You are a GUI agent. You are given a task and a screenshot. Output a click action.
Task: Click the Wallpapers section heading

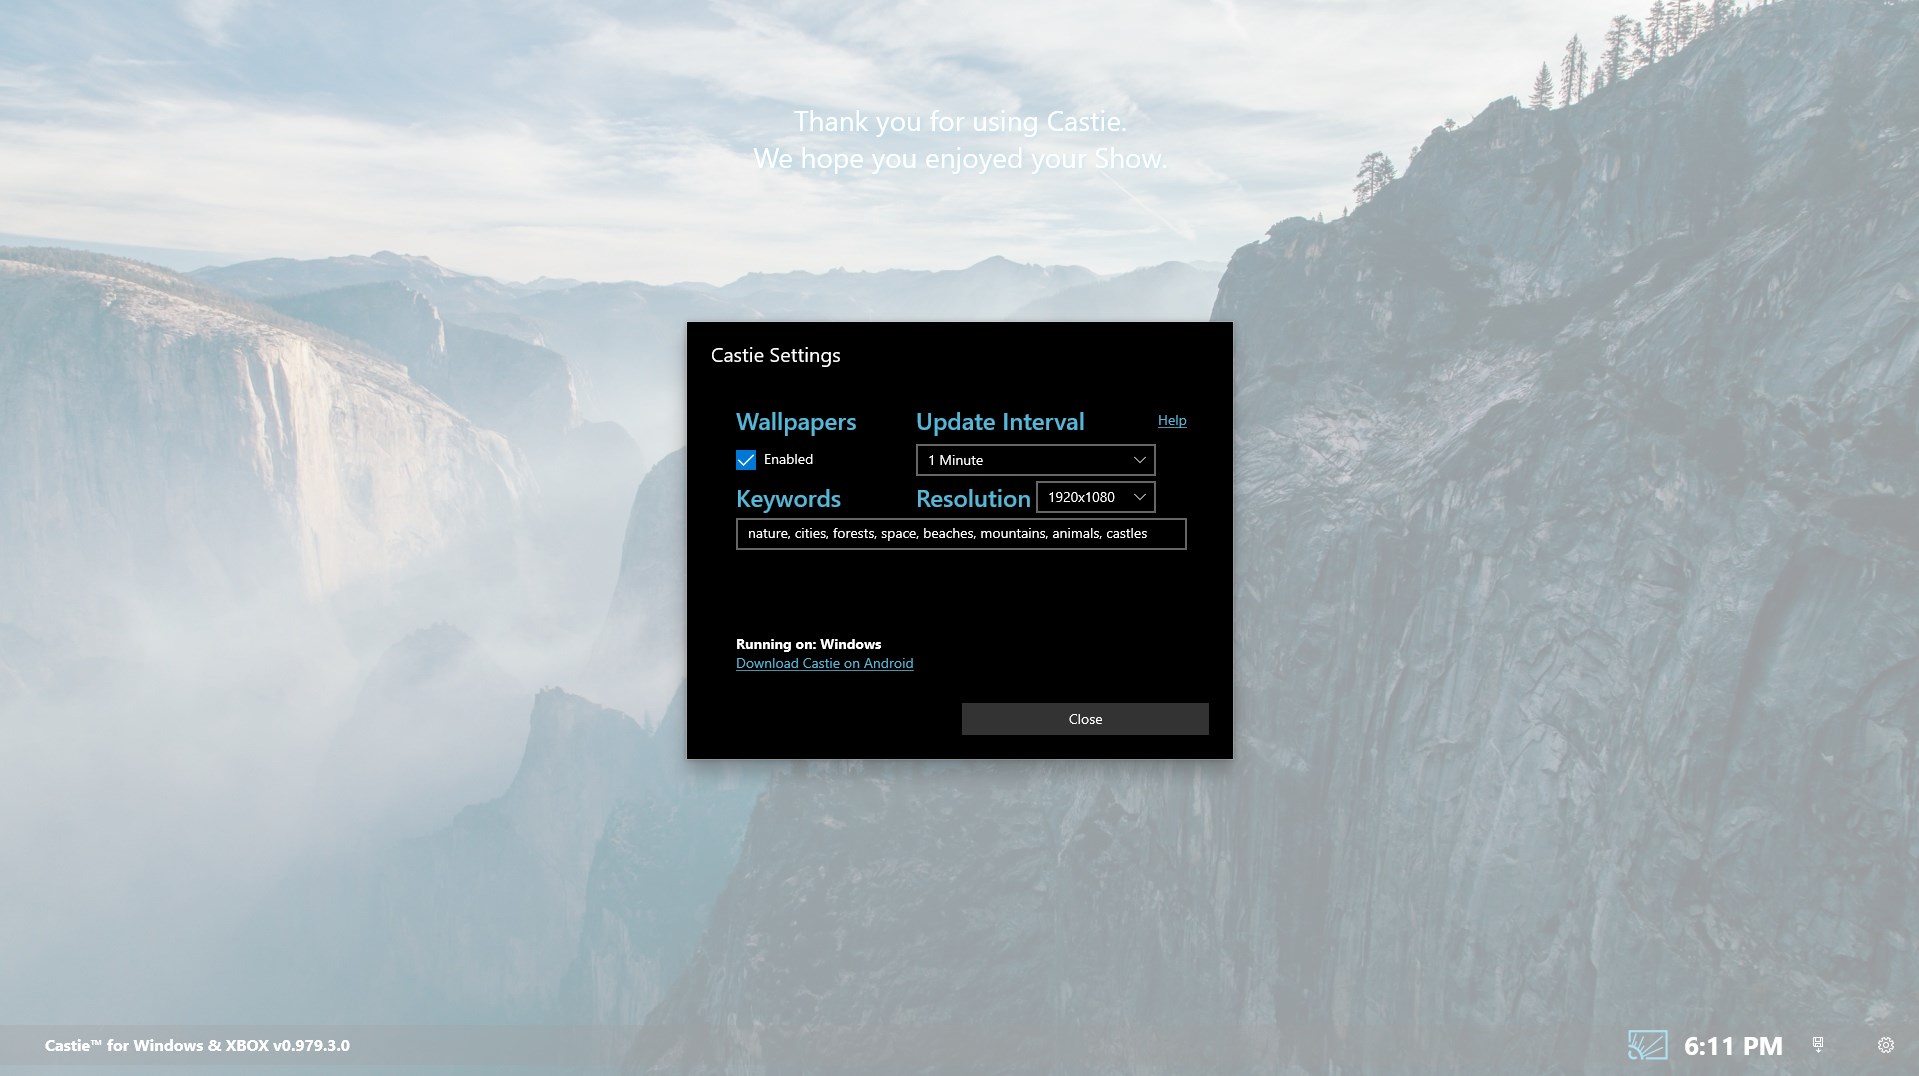pos(796,422)
